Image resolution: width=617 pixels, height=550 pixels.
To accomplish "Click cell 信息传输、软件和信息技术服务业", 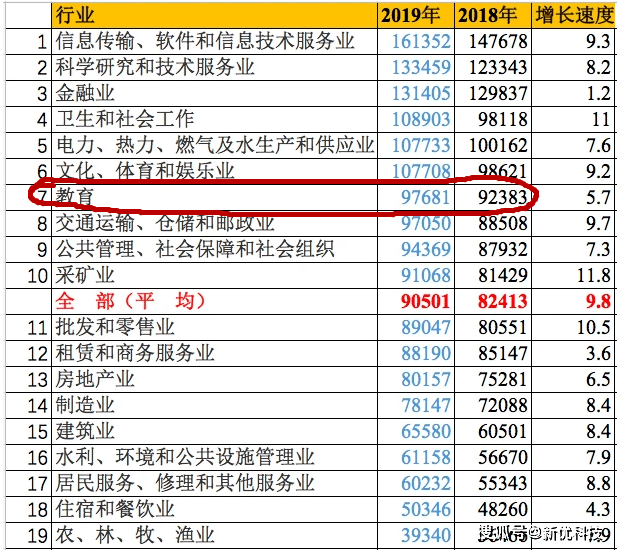I will (214, 41).
